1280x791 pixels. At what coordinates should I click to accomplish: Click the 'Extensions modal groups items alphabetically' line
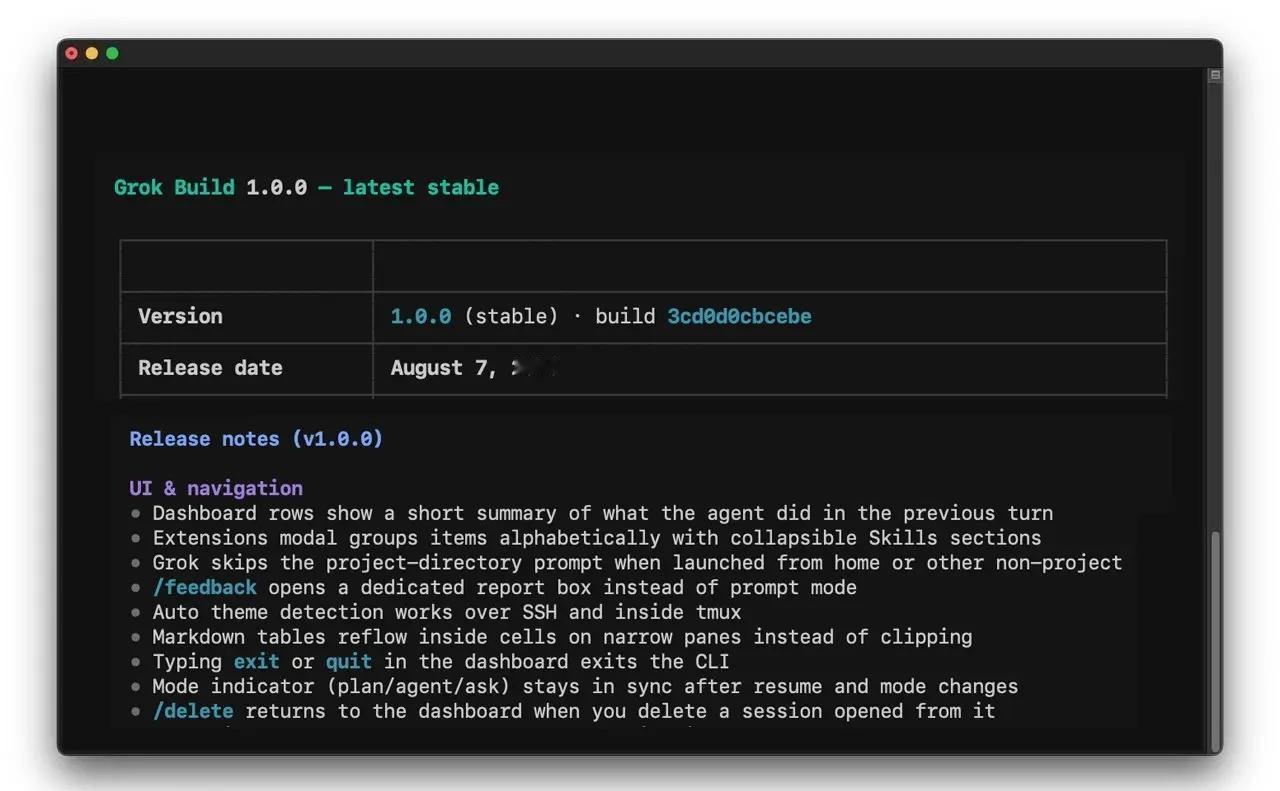(597, 538)
